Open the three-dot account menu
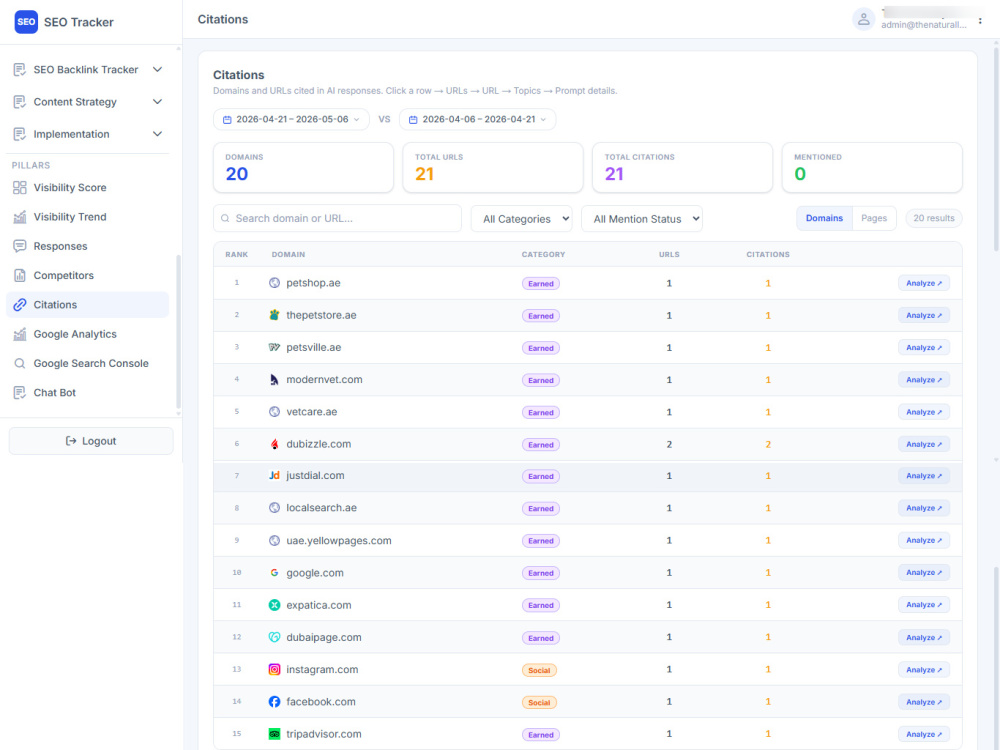Screen dimensions: 1000x750 pos(980,21)
